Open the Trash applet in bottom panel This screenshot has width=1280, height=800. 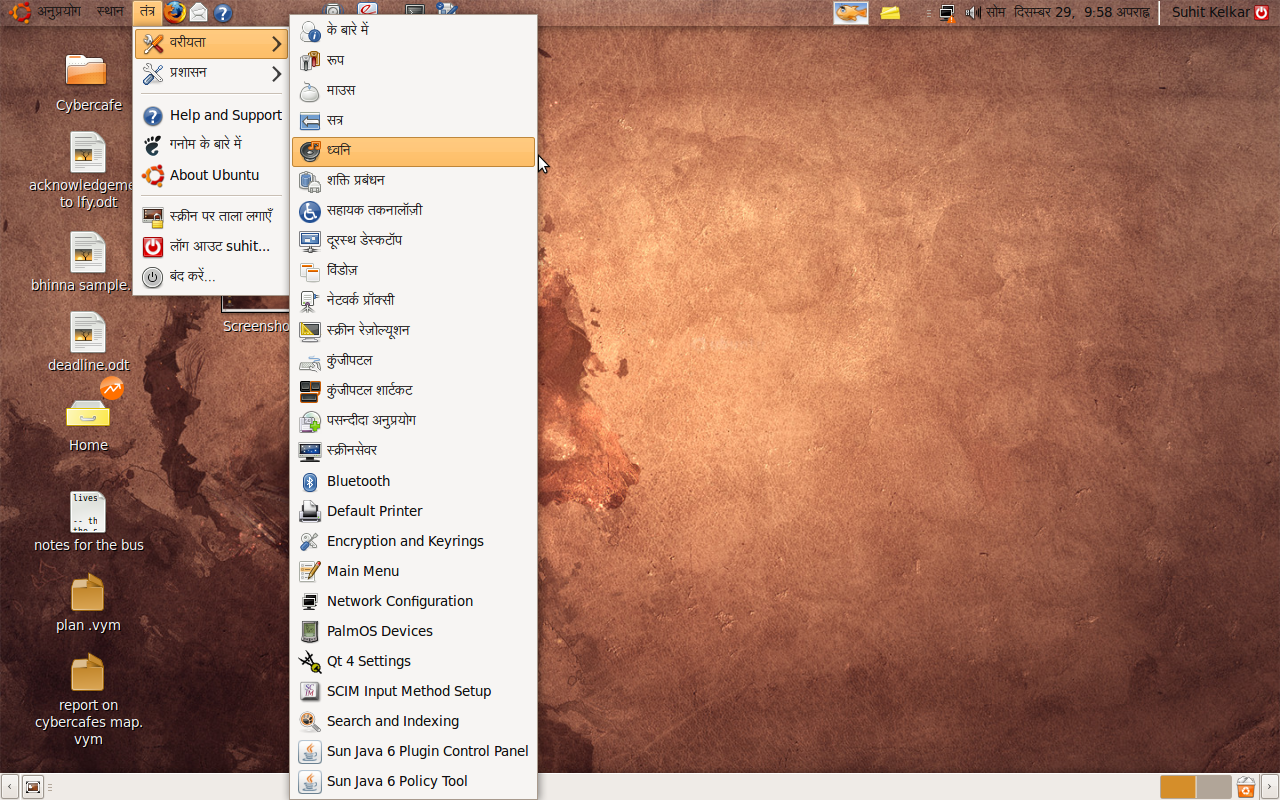[1245, 787]
